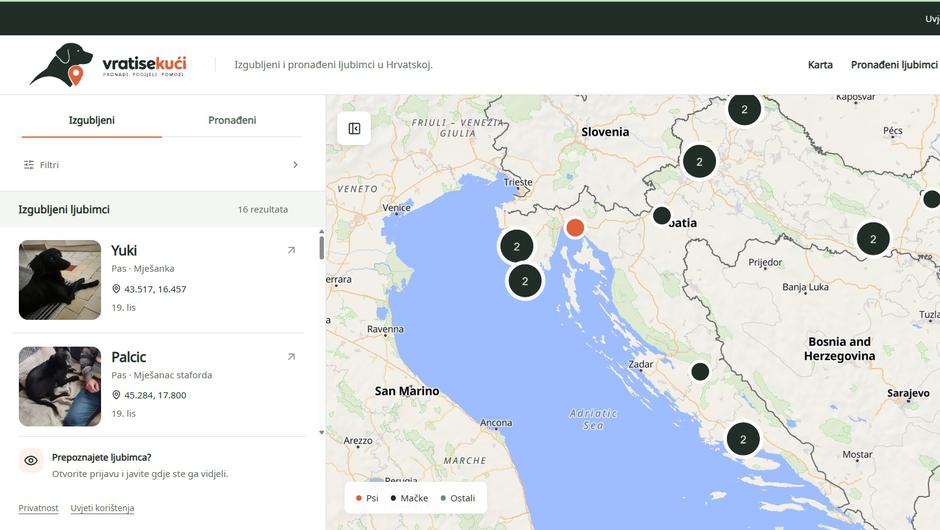
Task: Toggle Mačke legend filter
Action: (409, 498)
